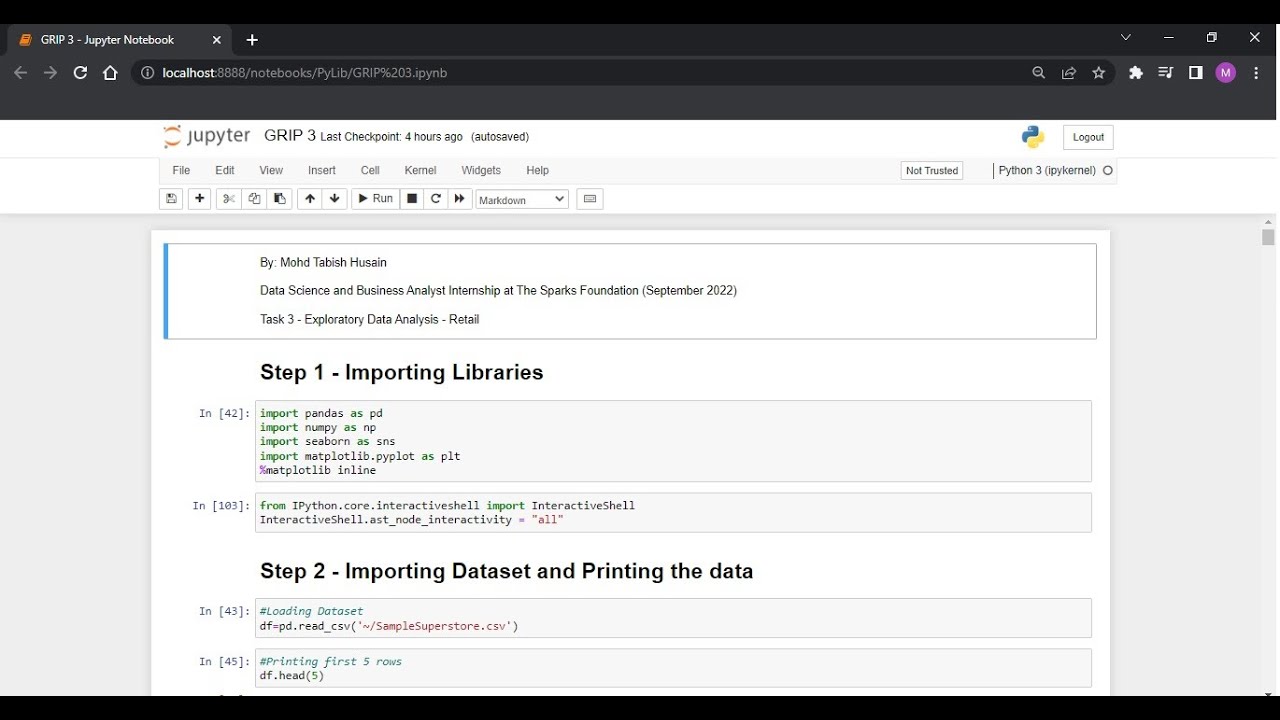The height and width of the screenshot is (720, 1280).
Task: Open the tab search chevron in Chrome
Action: [x=1126, y=37]
